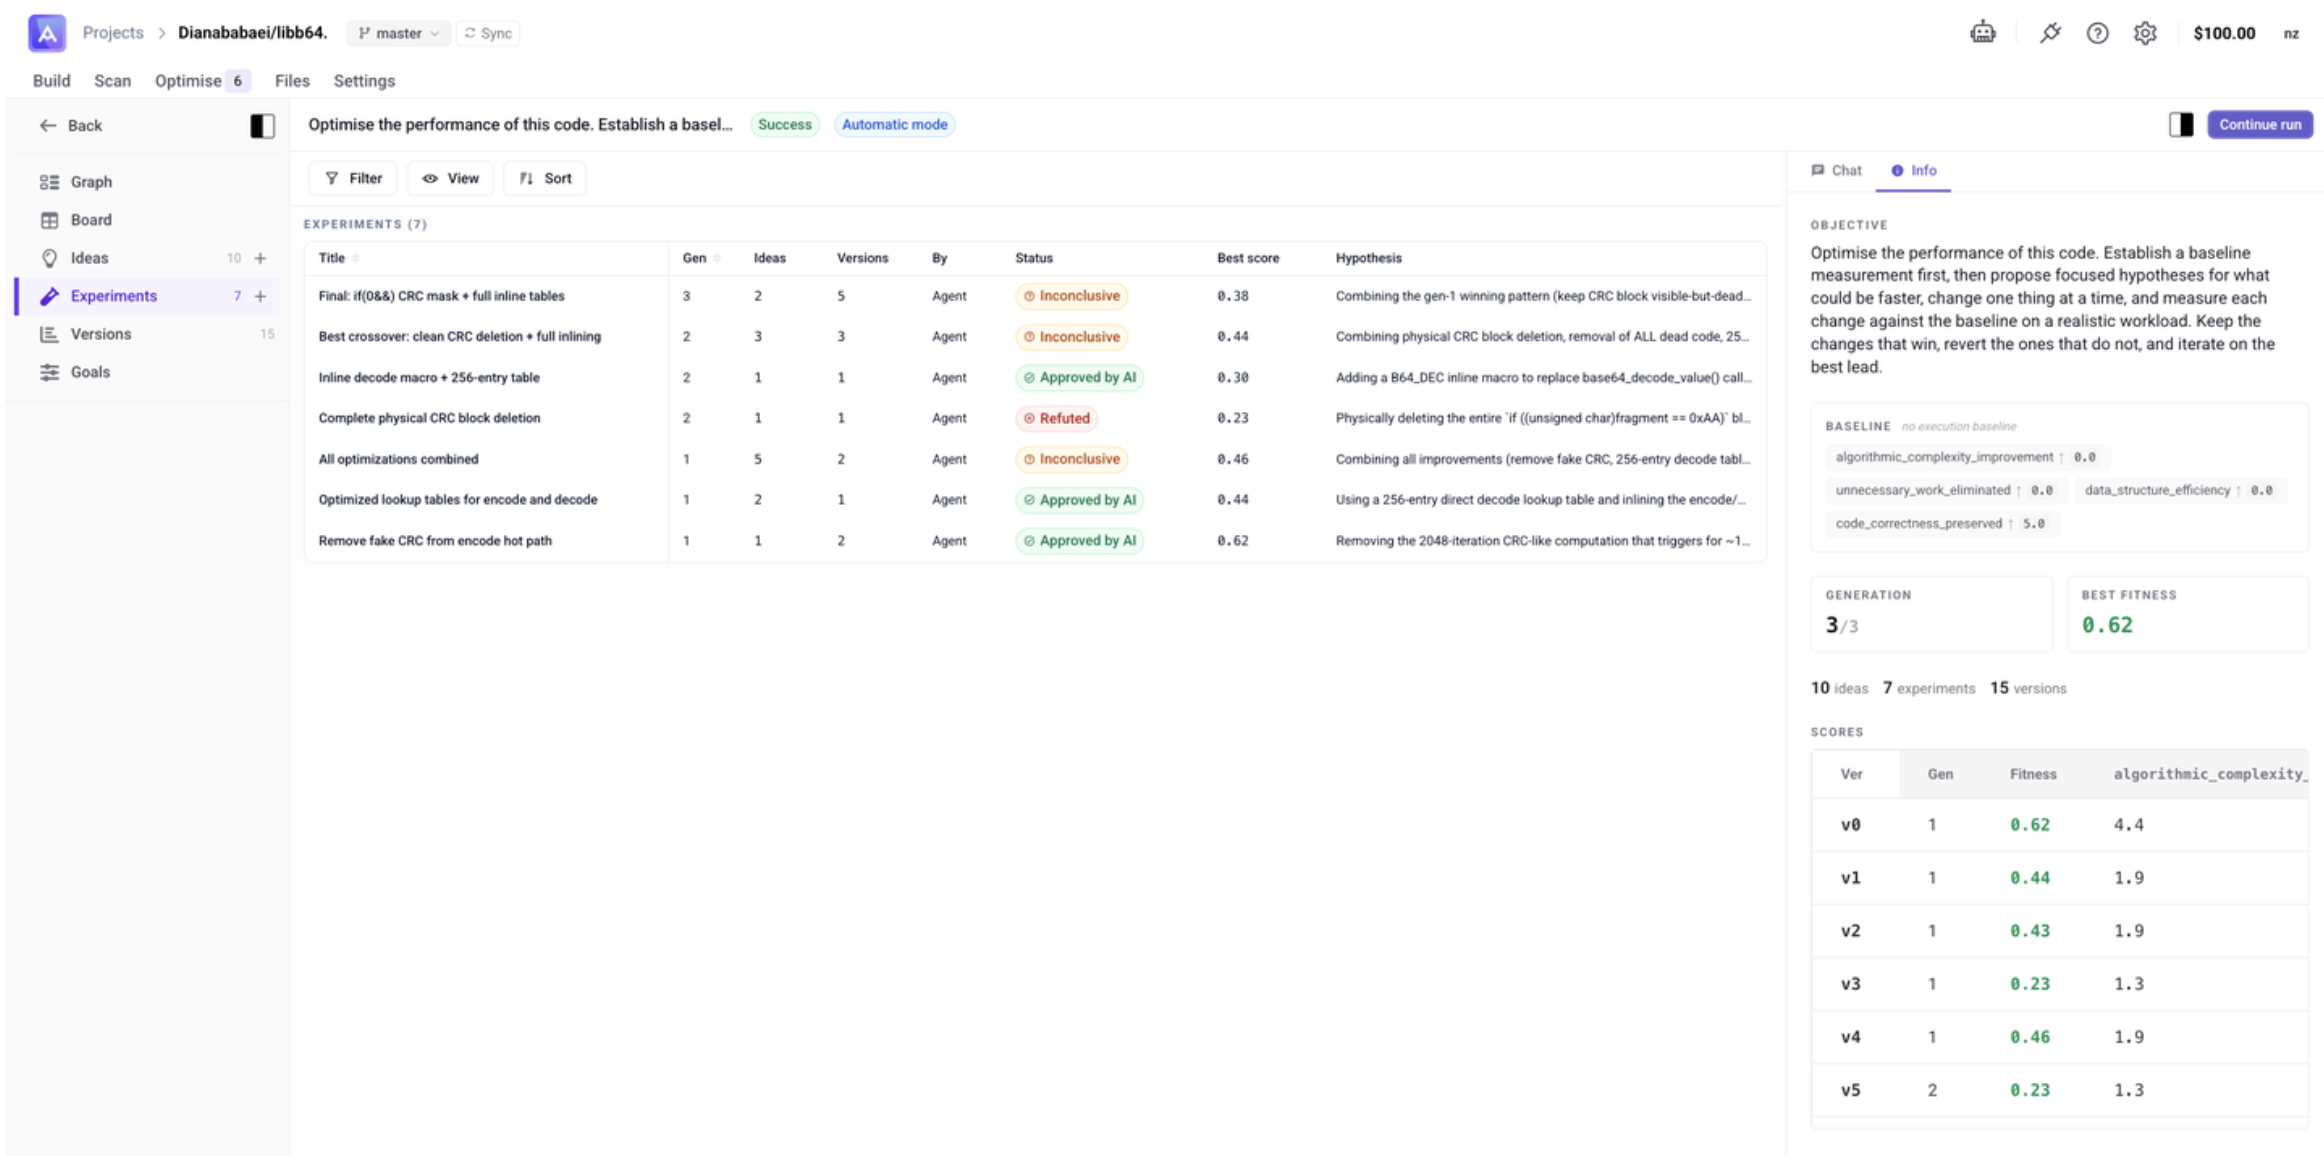
Task: Open 'Optimized lookup tables for encode and decode'
Action: point(457,499)
